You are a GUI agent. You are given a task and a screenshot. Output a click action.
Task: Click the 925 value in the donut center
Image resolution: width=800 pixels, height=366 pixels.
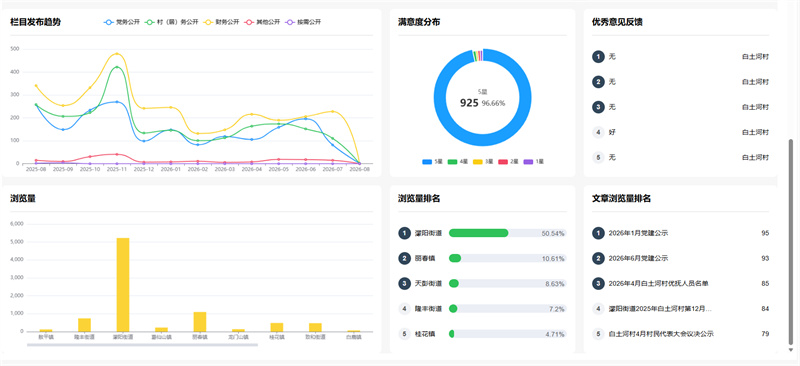pyautogui.click(x=469, y=103)
